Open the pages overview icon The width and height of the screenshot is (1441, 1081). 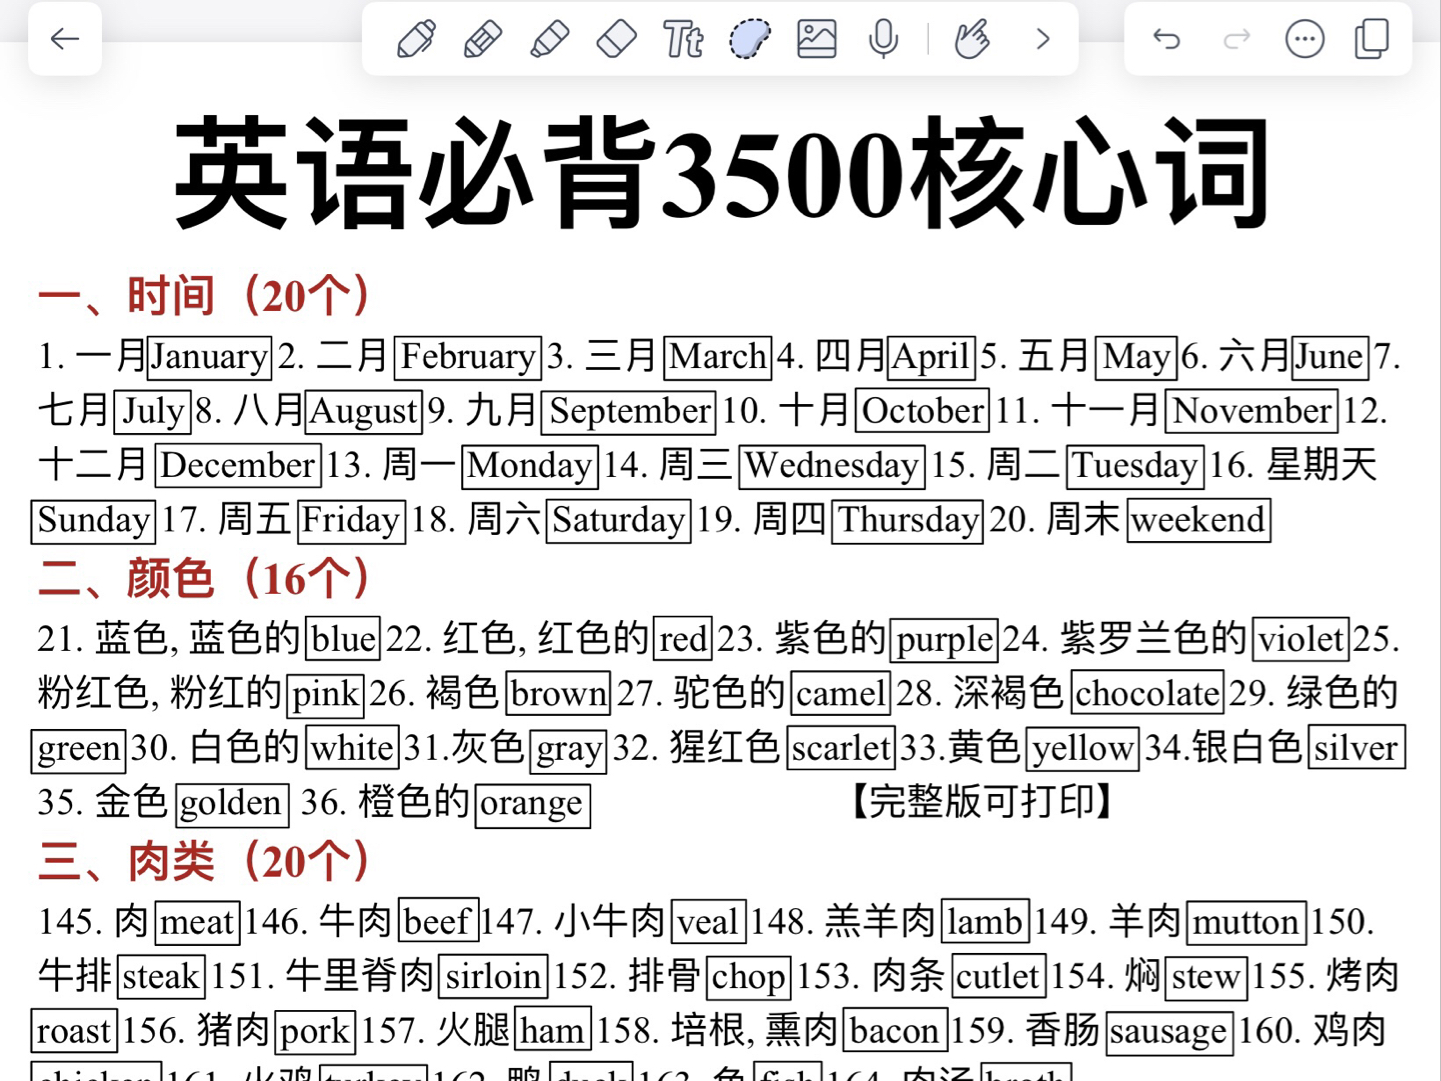pyautogui.click(x=1372, y=39)
